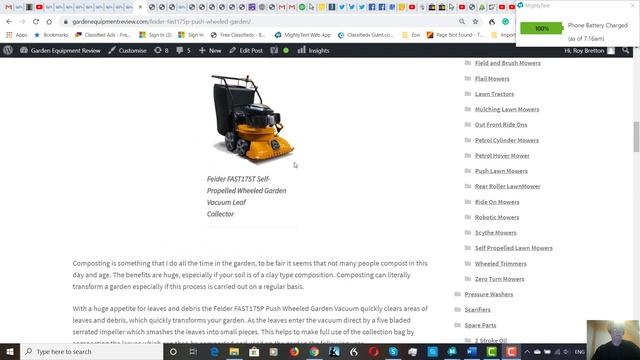Click Edit Post in the admin bar

[x=246, y=51]
